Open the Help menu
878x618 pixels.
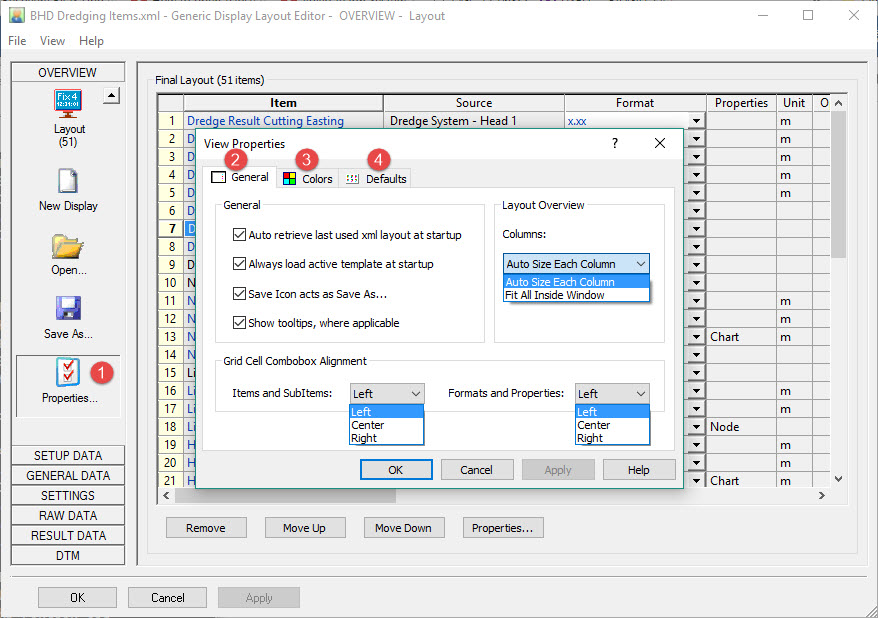click(x=91, y=41)
